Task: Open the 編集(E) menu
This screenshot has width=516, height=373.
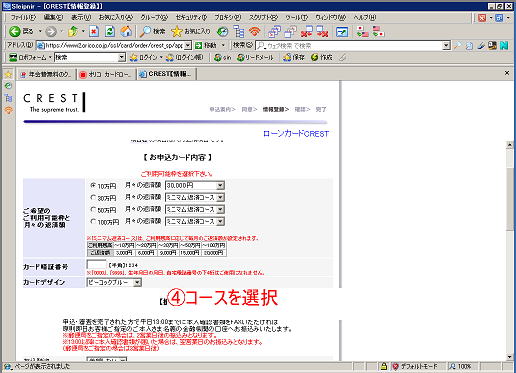Action: [53, 17]
